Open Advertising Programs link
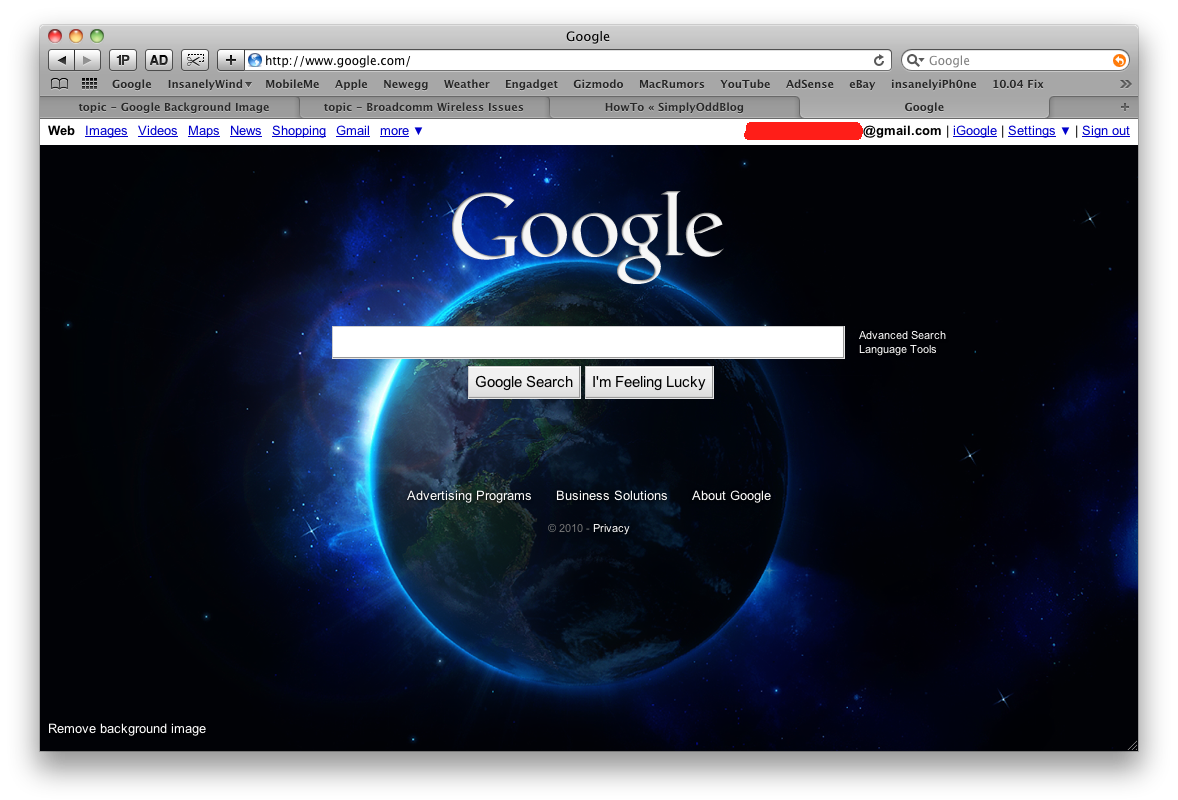The height and width of the screenshot is (800, 1178). pyautogui.click(x=469, y=496)
